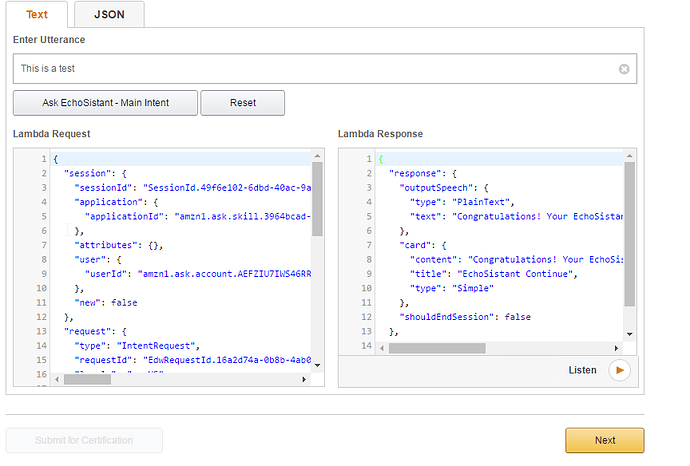Image resolution: width=690 pixels, height=466 pixels.
Task: Clear the utterance text field
Action: (624, 69)
